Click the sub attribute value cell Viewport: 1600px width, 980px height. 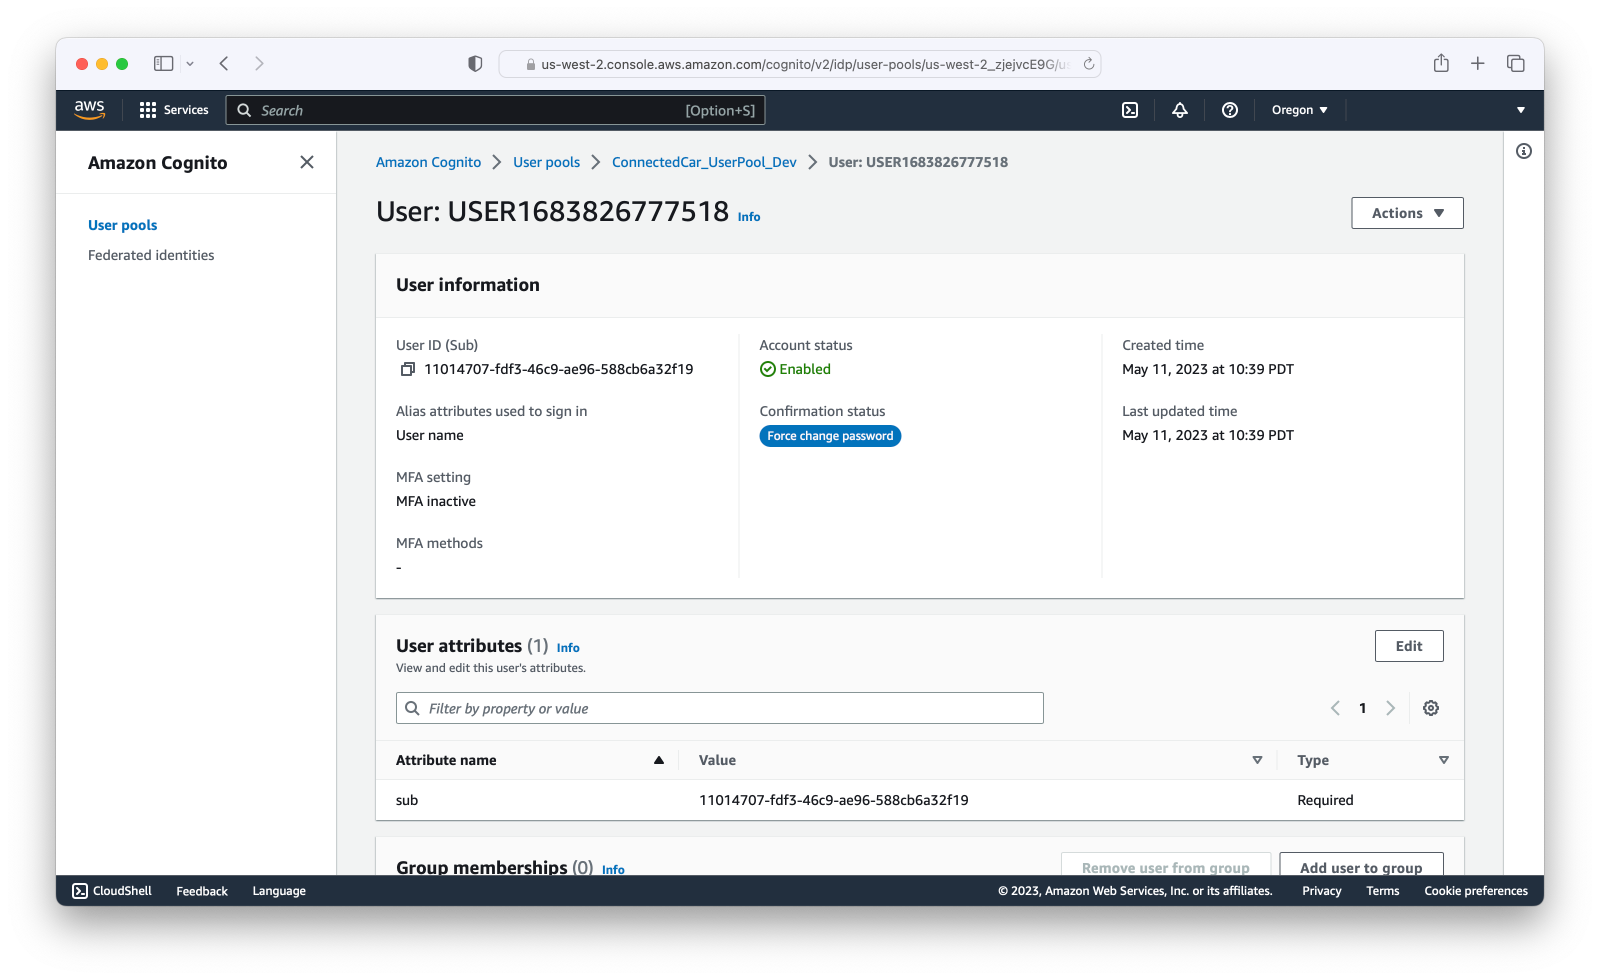point(833,800)
